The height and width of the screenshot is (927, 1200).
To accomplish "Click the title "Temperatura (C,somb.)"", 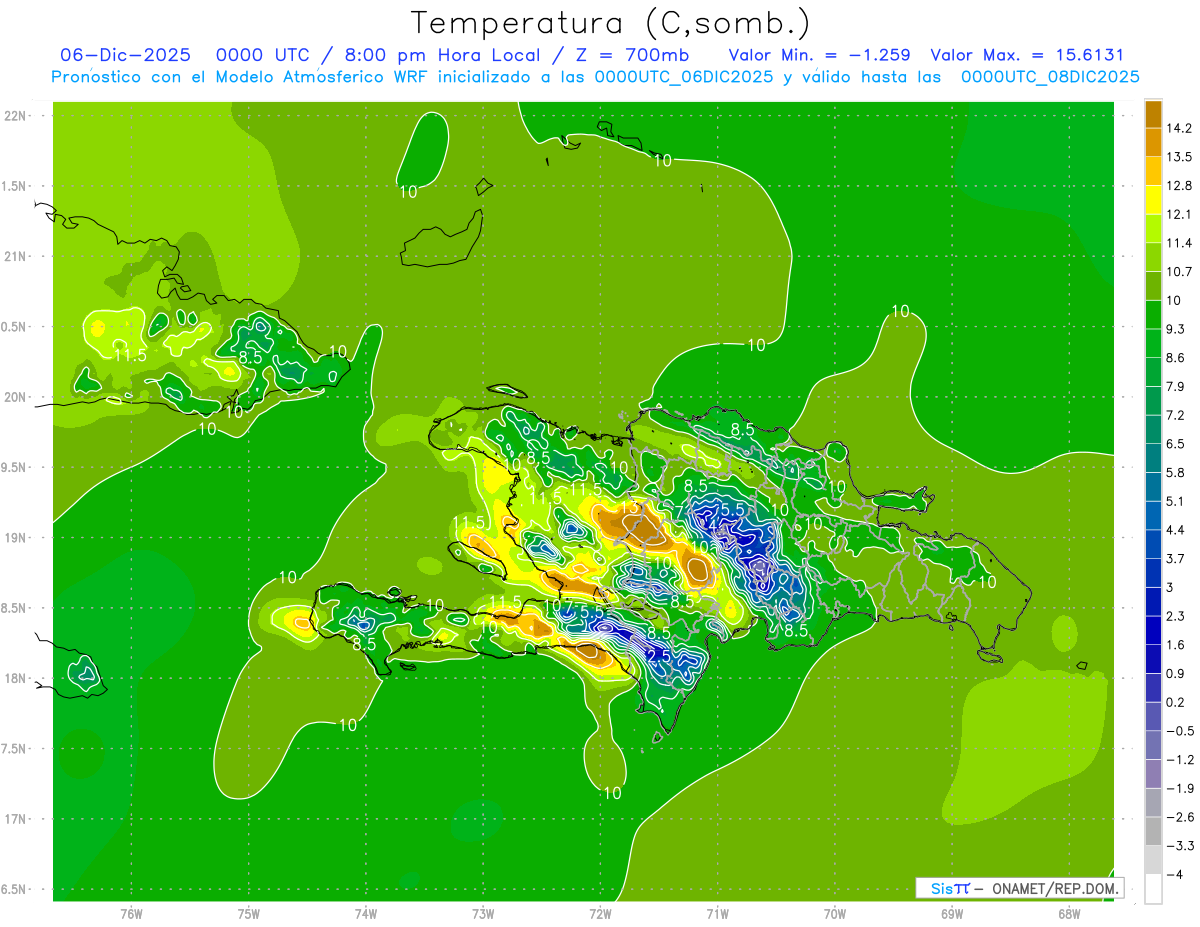I will pos(610,22).
